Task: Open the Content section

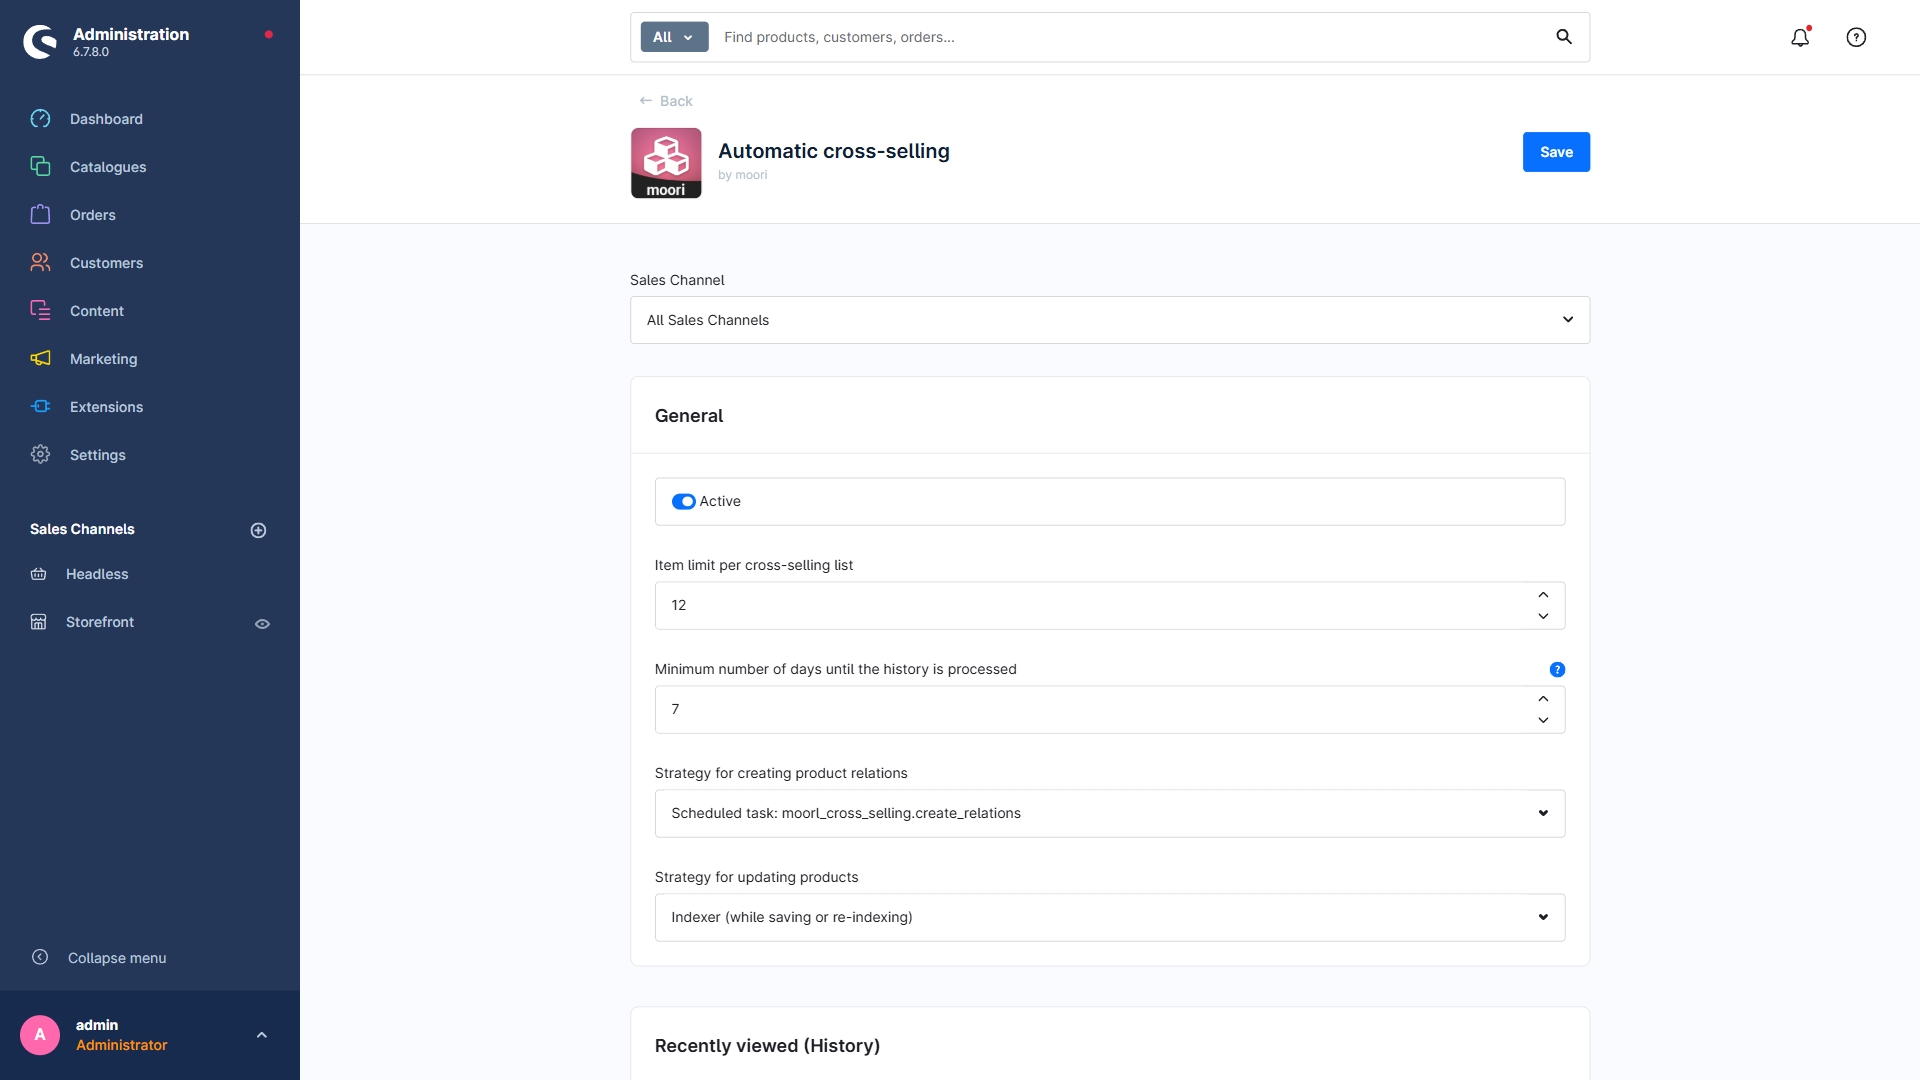Action: (x=96, y=310)
